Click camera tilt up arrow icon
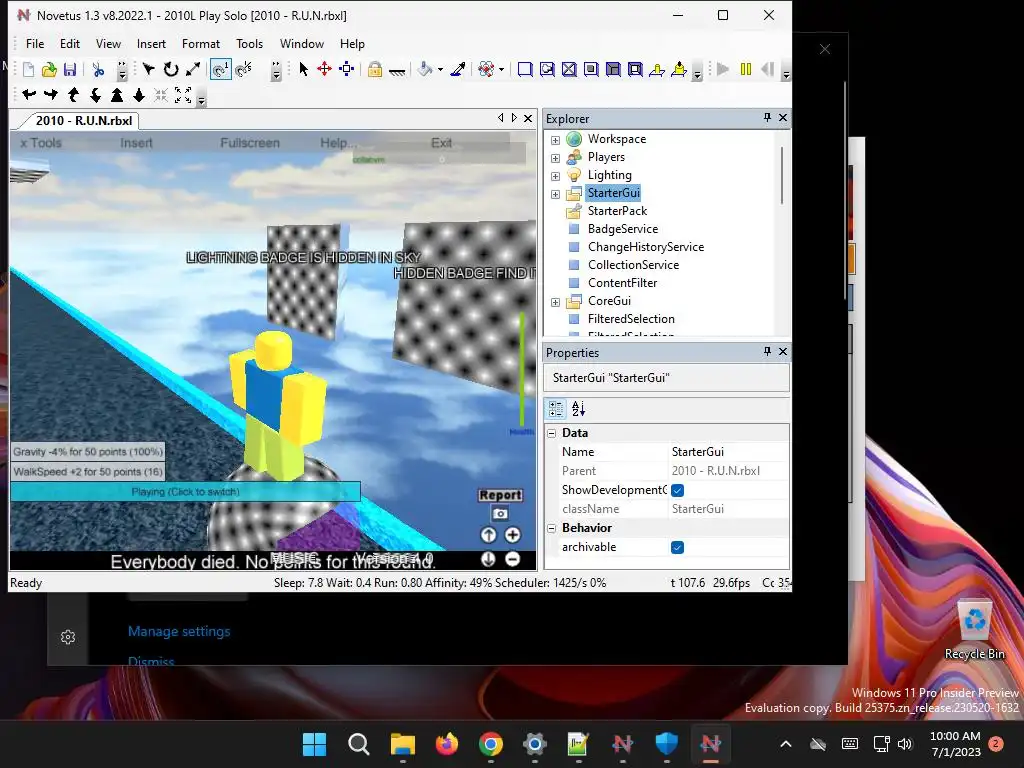The image size is (1024, 768). [73, 95]
